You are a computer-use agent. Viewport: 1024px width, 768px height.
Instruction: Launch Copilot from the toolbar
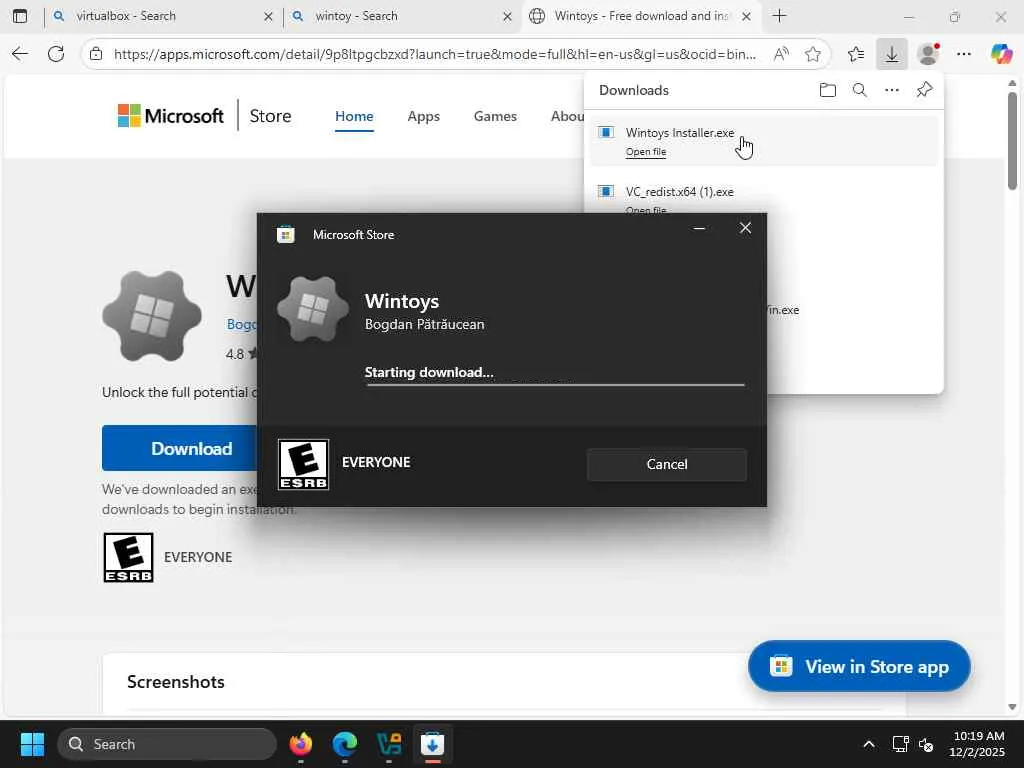(x=1000, y=54)
